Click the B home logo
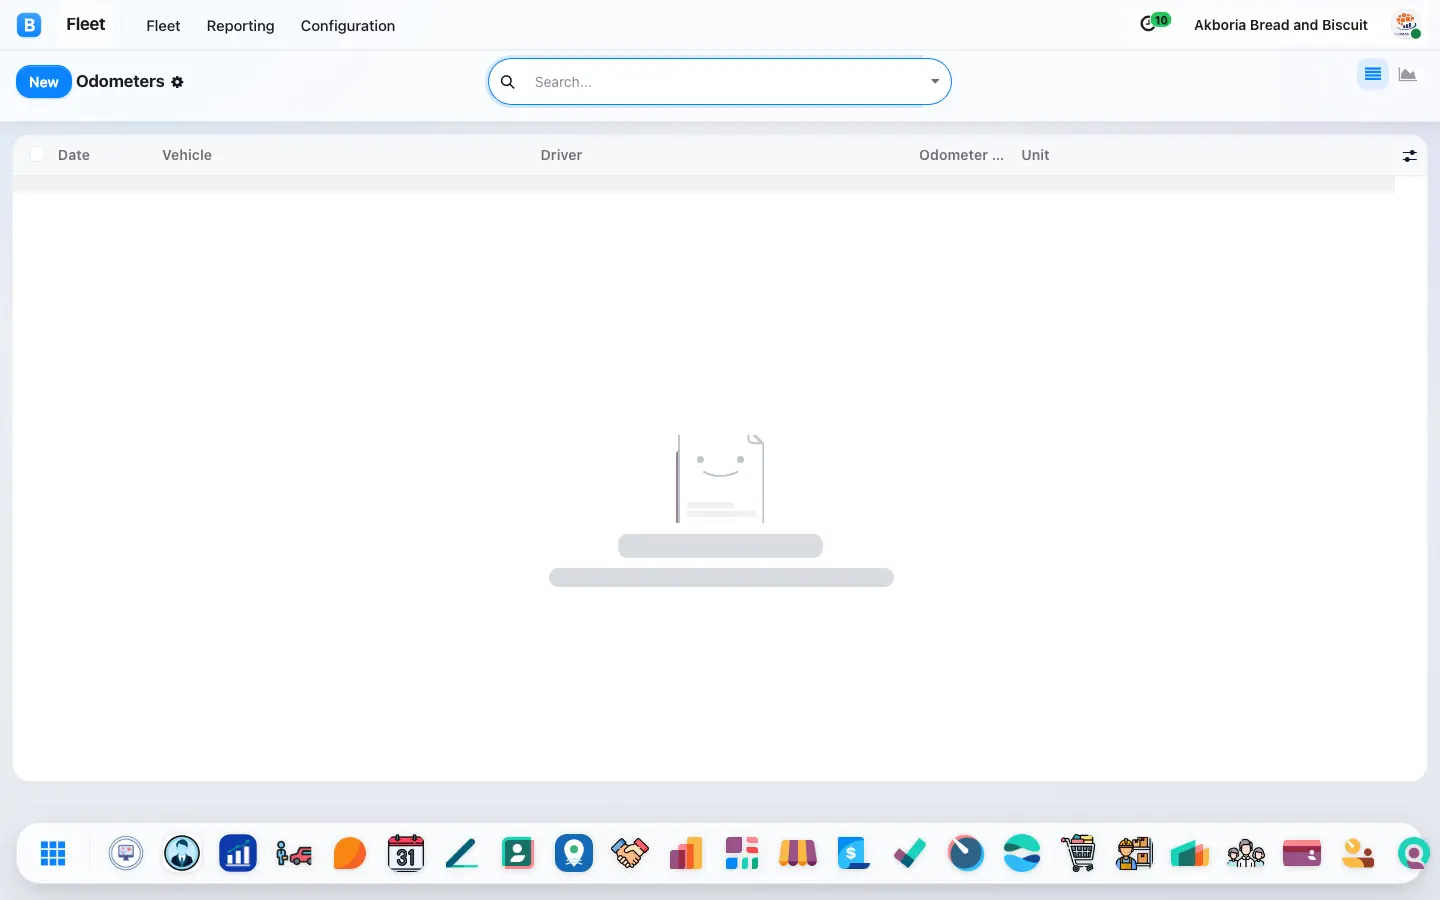1440x900 pixels. coord(29,25)
